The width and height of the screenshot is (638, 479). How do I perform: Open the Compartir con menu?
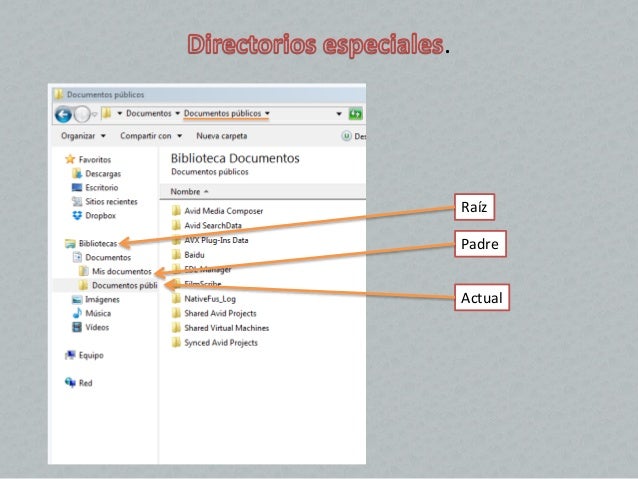[151, 136]
